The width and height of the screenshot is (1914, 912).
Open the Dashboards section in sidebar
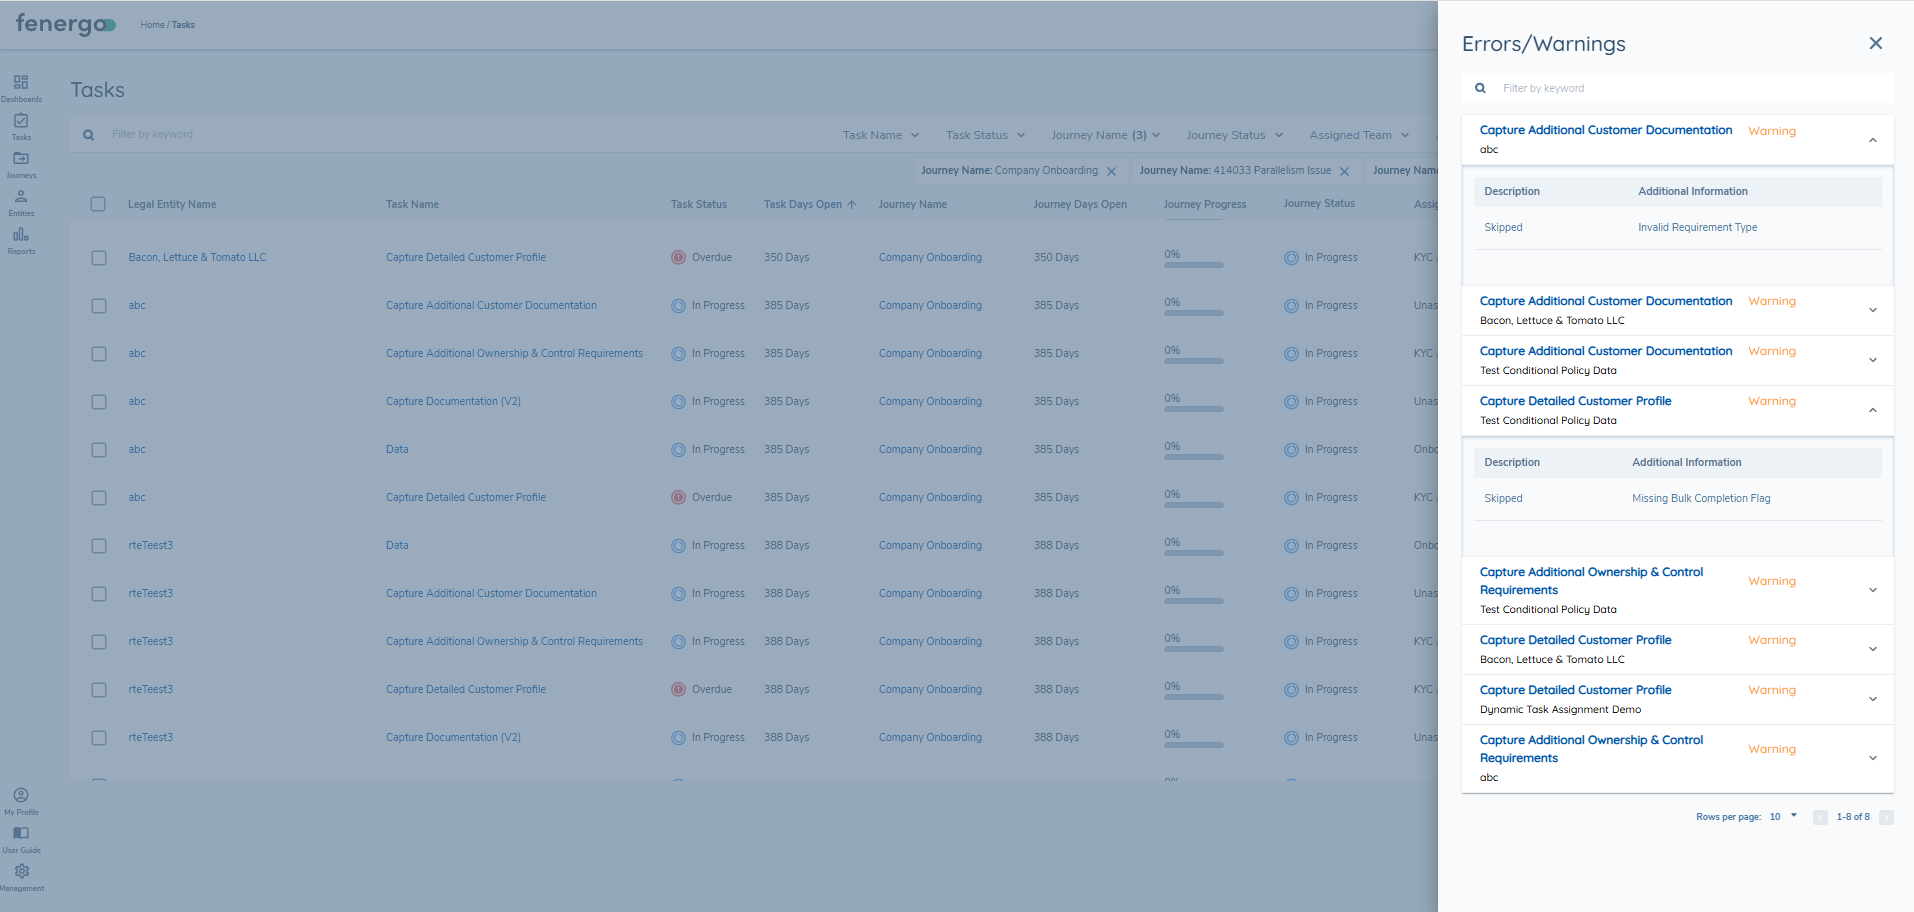click(21, 86)
